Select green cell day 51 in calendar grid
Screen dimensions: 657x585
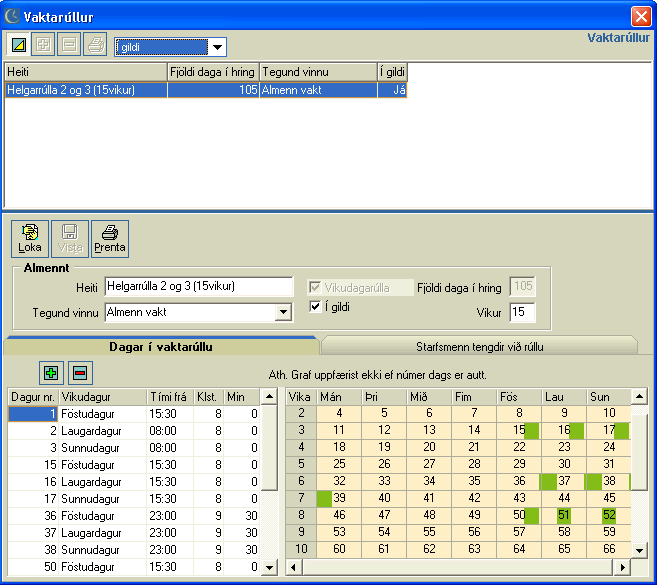(563, 515)
